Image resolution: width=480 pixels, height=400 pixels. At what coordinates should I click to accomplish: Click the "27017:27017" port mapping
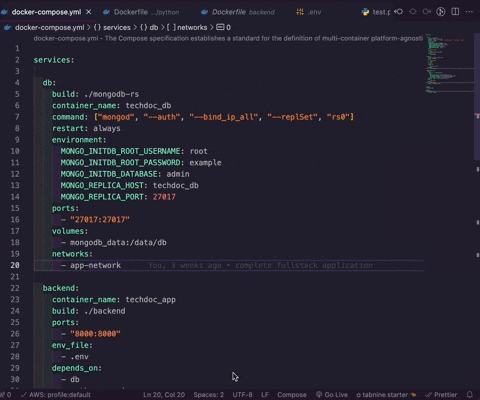(100, 220)
